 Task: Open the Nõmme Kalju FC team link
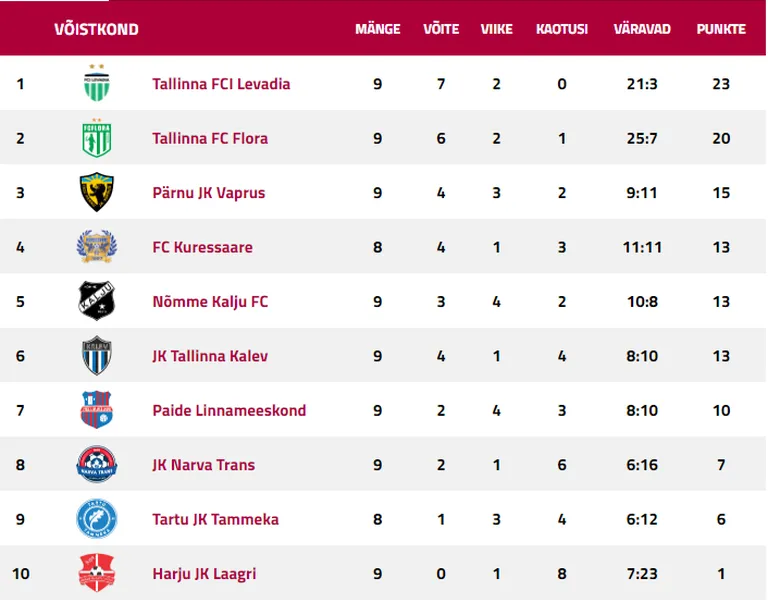tap(210, 301)
